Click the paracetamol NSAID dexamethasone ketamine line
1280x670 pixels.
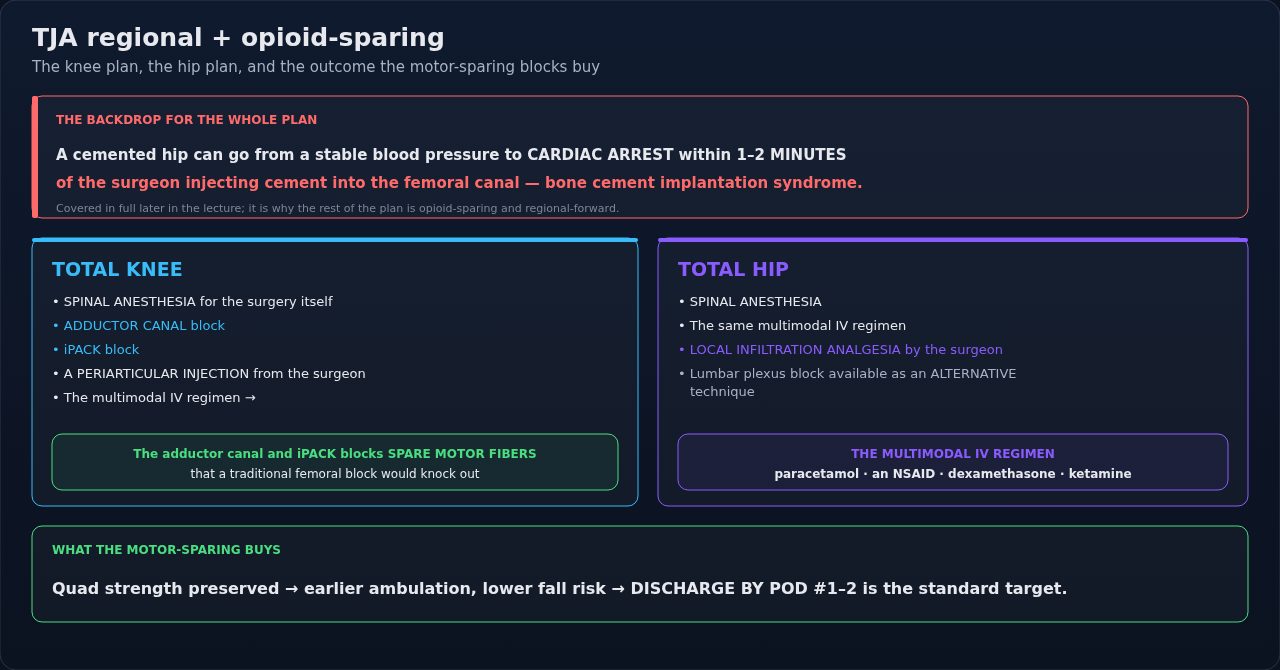953,474
